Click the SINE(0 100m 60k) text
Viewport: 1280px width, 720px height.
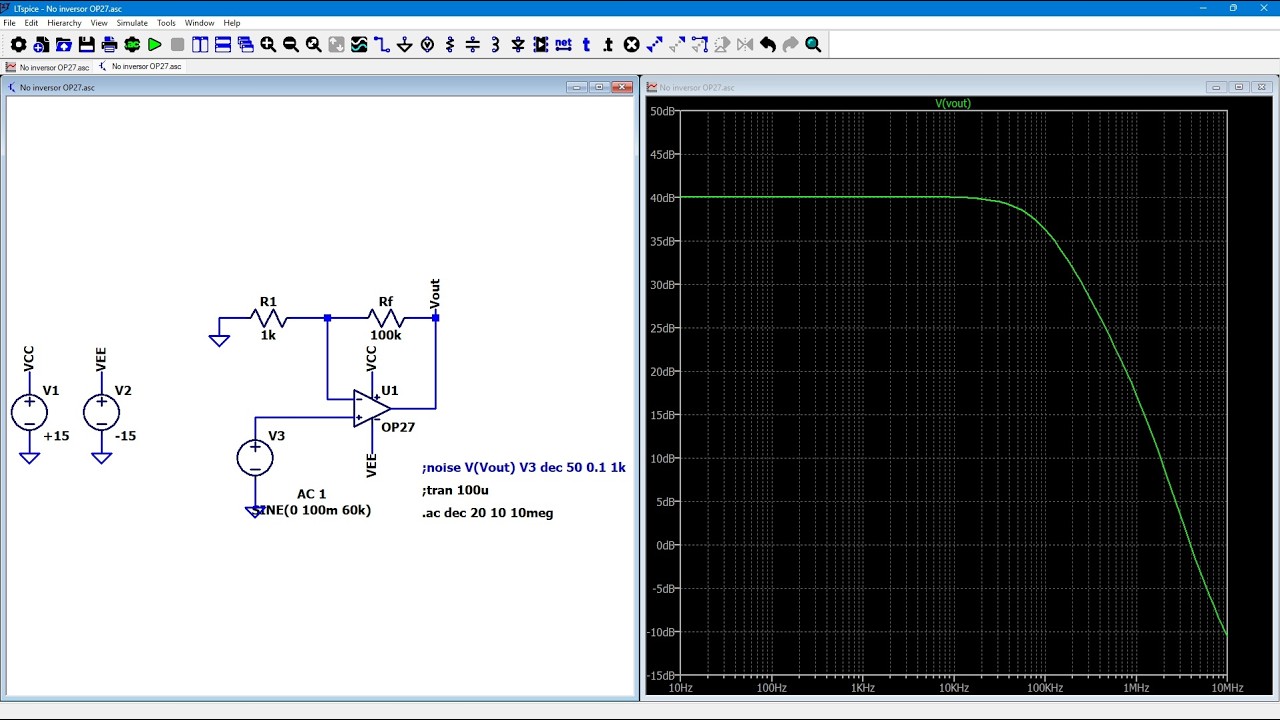point(313,510)
